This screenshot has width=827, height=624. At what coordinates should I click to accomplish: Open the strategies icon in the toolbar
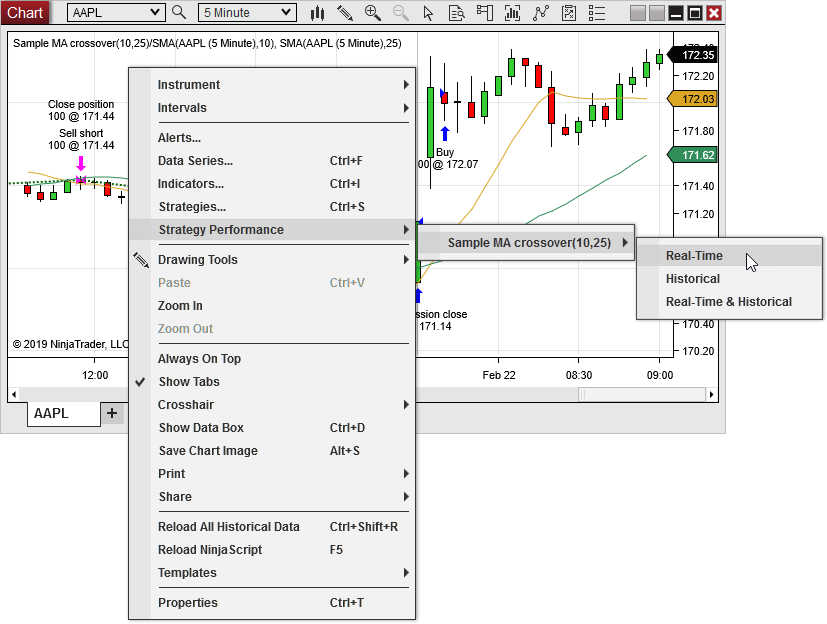[541, 13]
